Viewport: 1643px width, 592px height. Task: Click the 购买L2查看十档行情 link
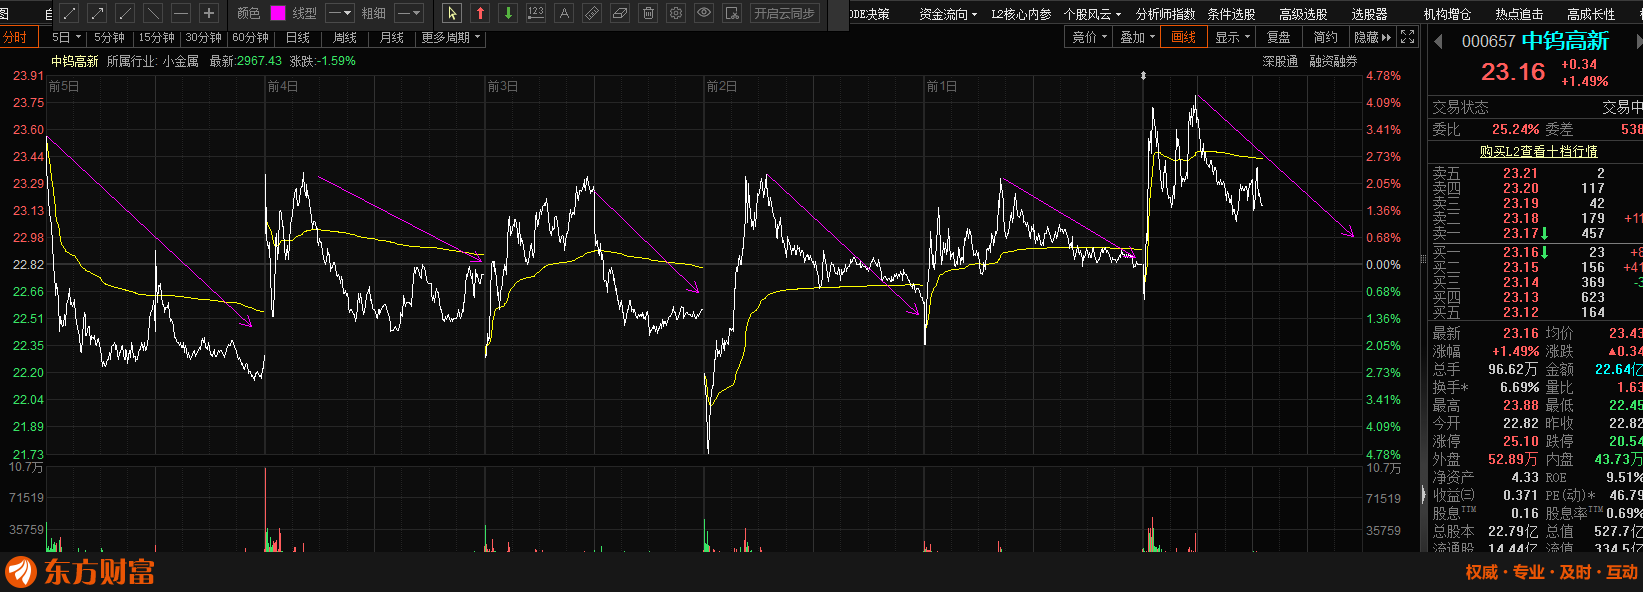pos(1538,151)
